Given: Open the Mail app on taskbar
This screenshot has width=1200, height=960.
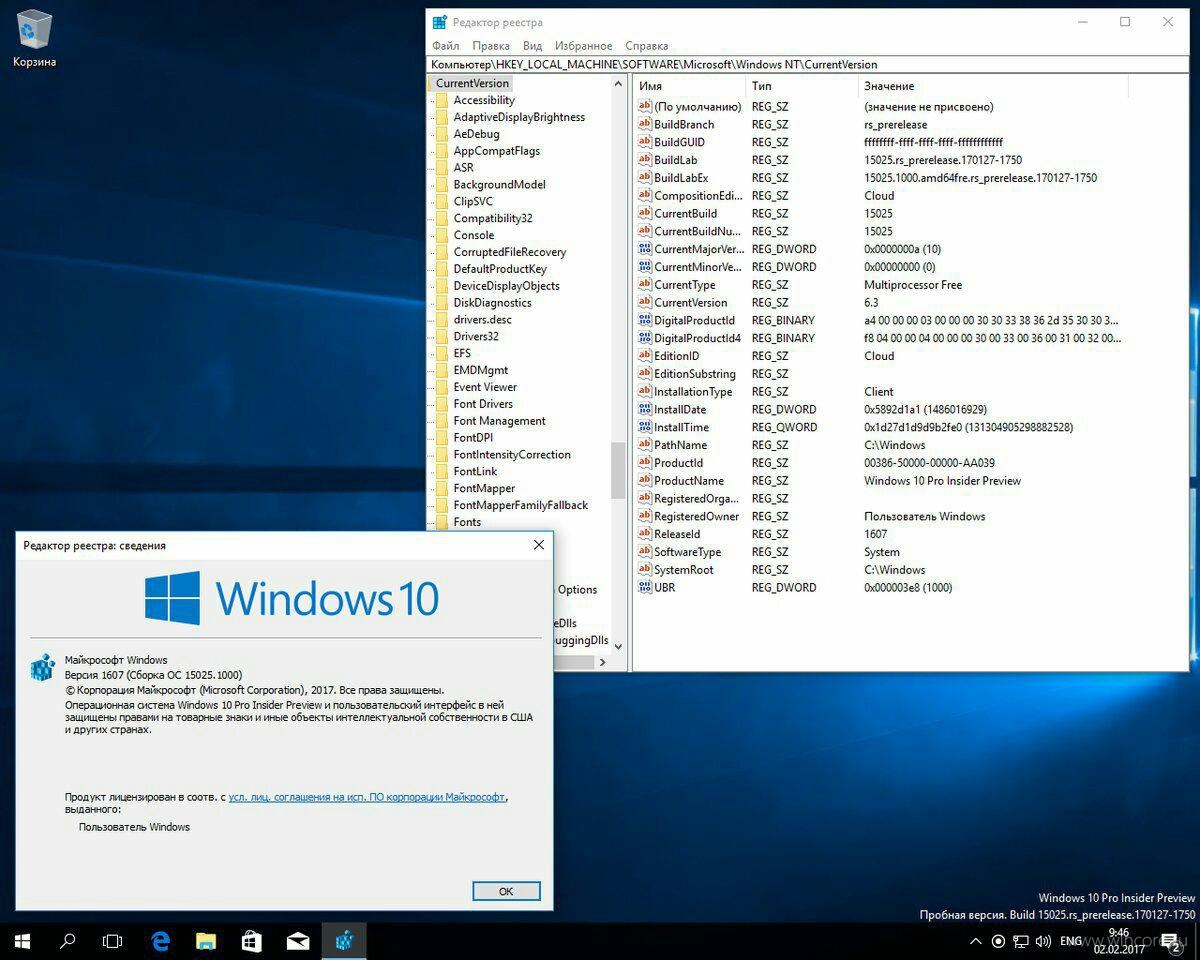Looking at the screenshot, I should pos(298,941).
